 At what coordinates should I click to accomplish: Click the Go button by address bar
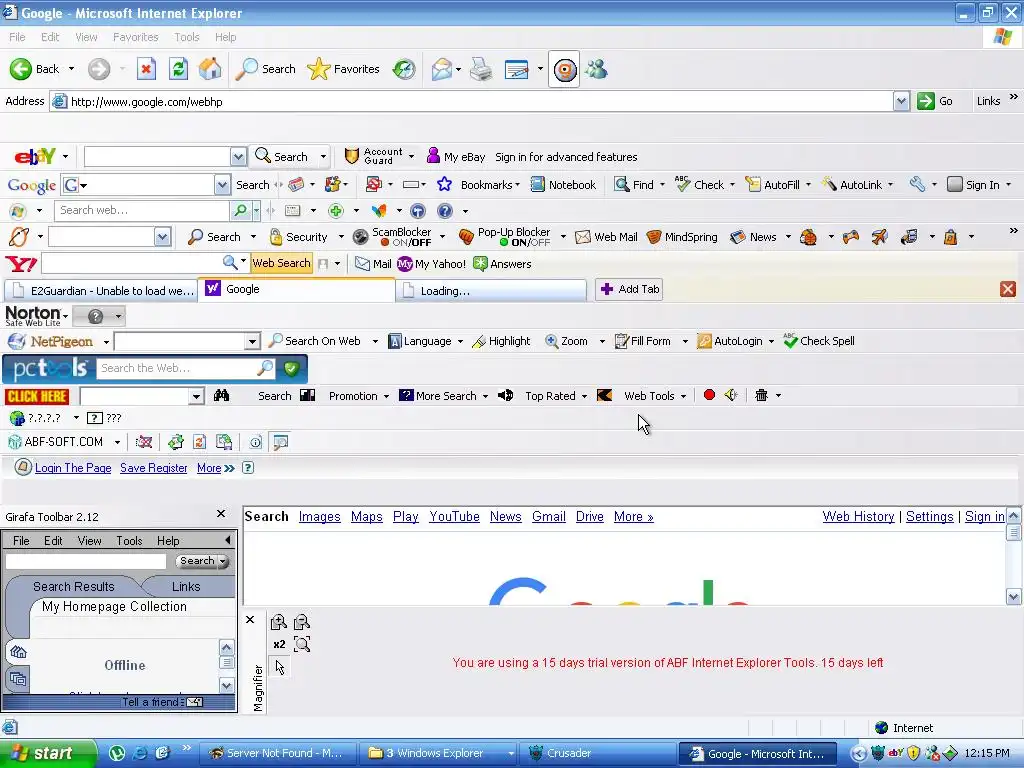point(935,101)
